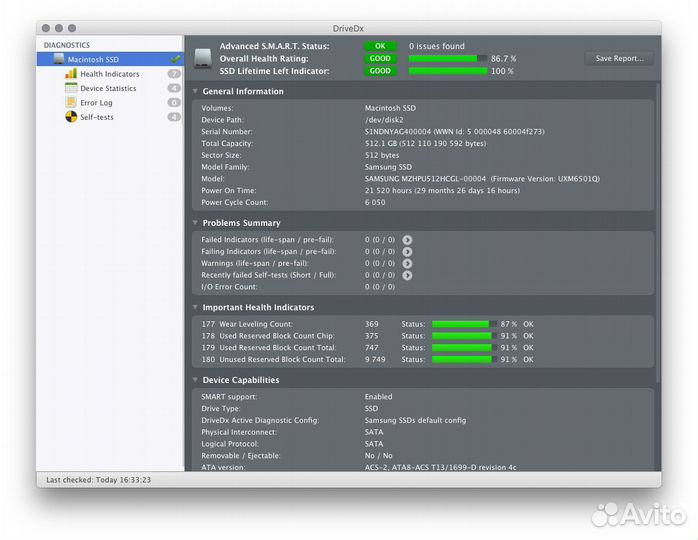Image resolution: width=698 pixels, height=540 pixels.
Task: Collapse the Important Health Indicators section
Action: 195,307
